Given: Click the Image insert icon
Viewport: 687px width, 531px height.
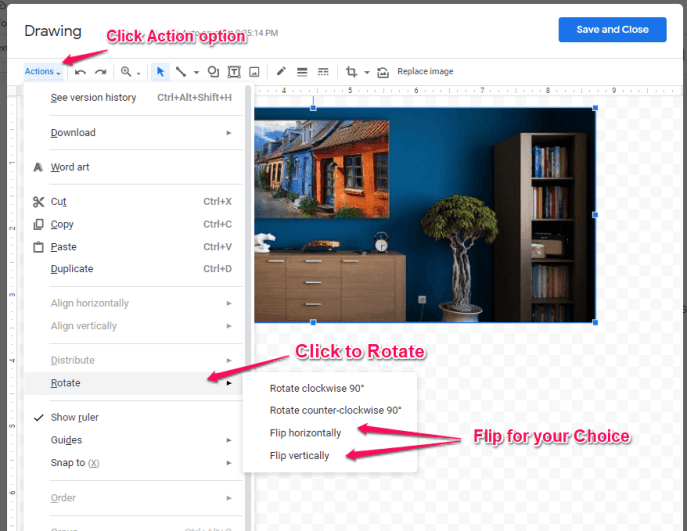Looking at the screenshot, I should (254, 71).
